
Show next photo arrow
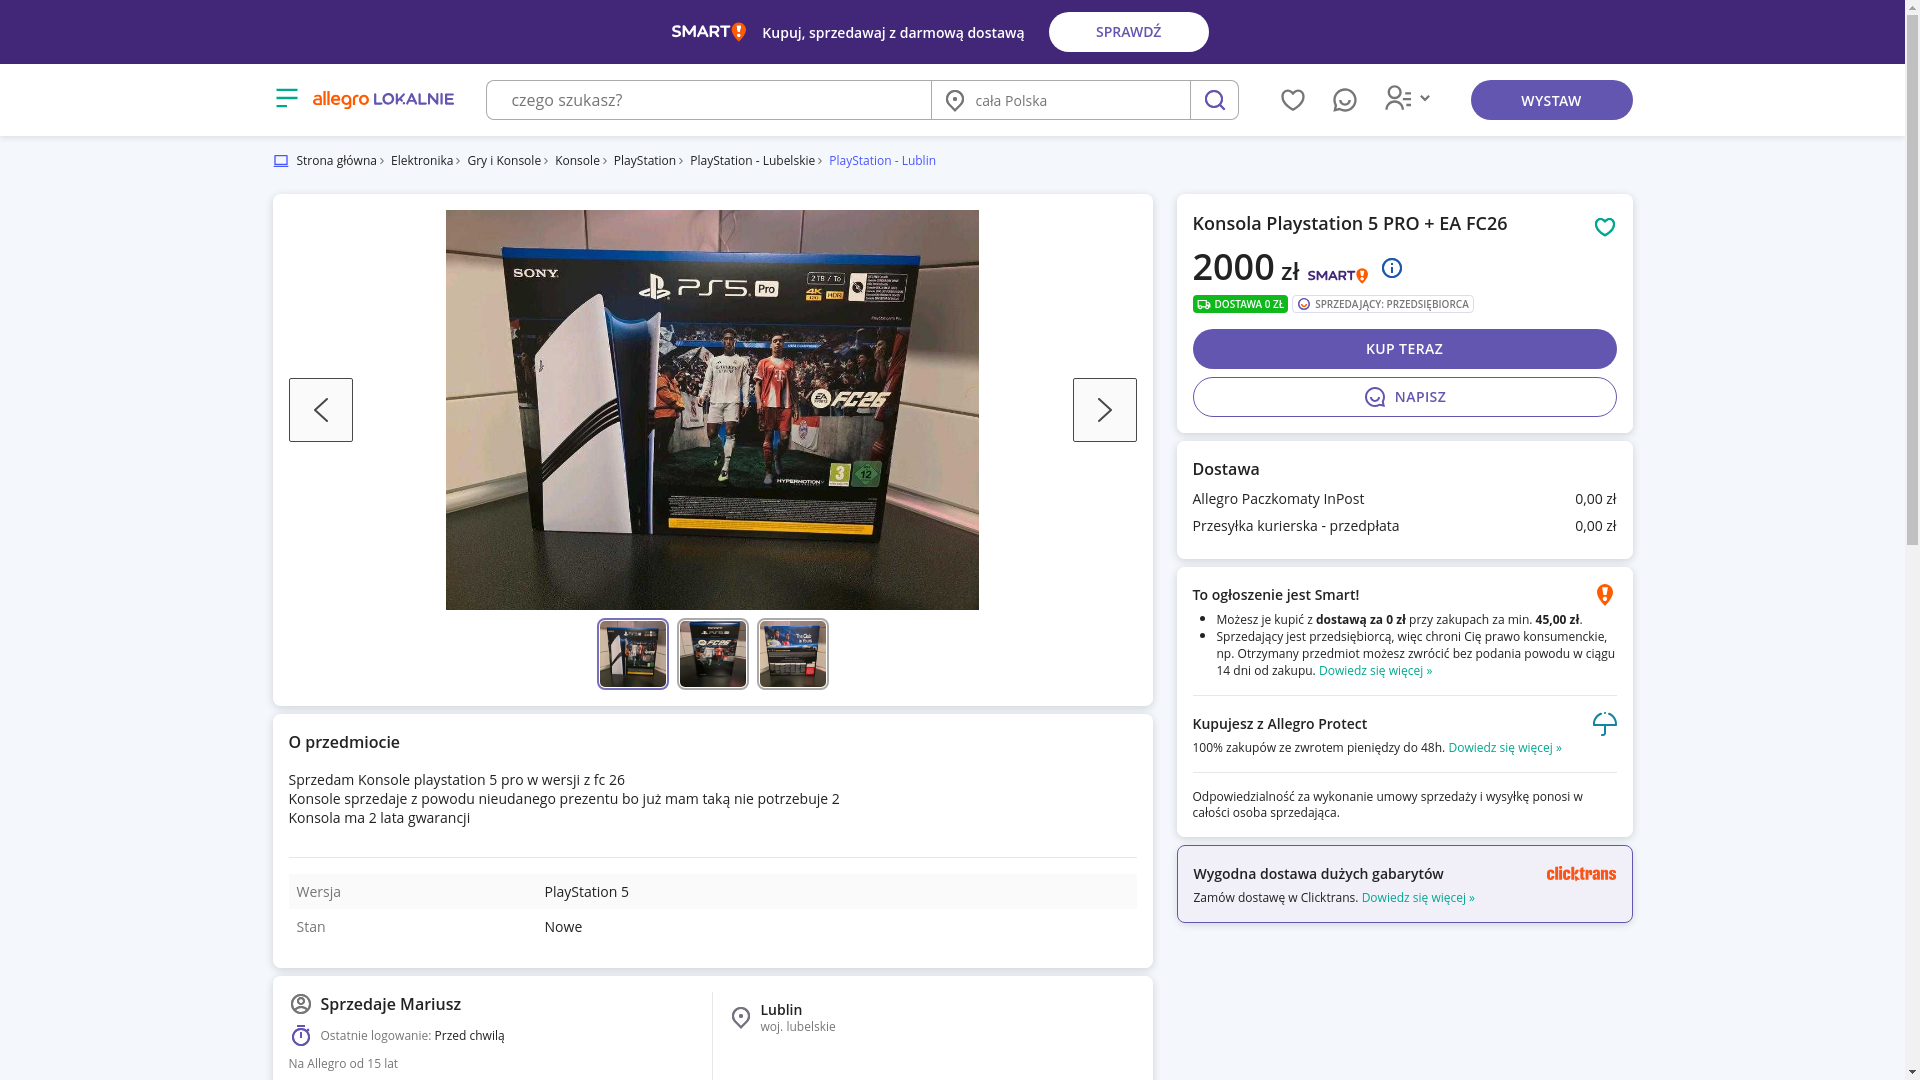pyautogui.click(x=1104, y=410)
